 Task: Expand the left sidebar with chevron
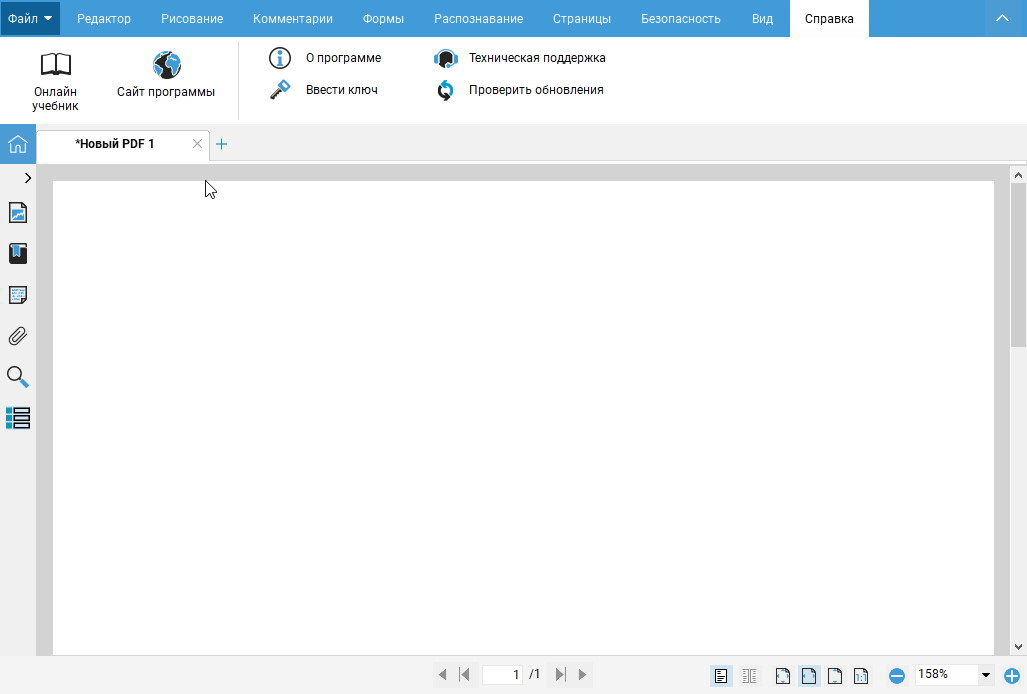28,177
